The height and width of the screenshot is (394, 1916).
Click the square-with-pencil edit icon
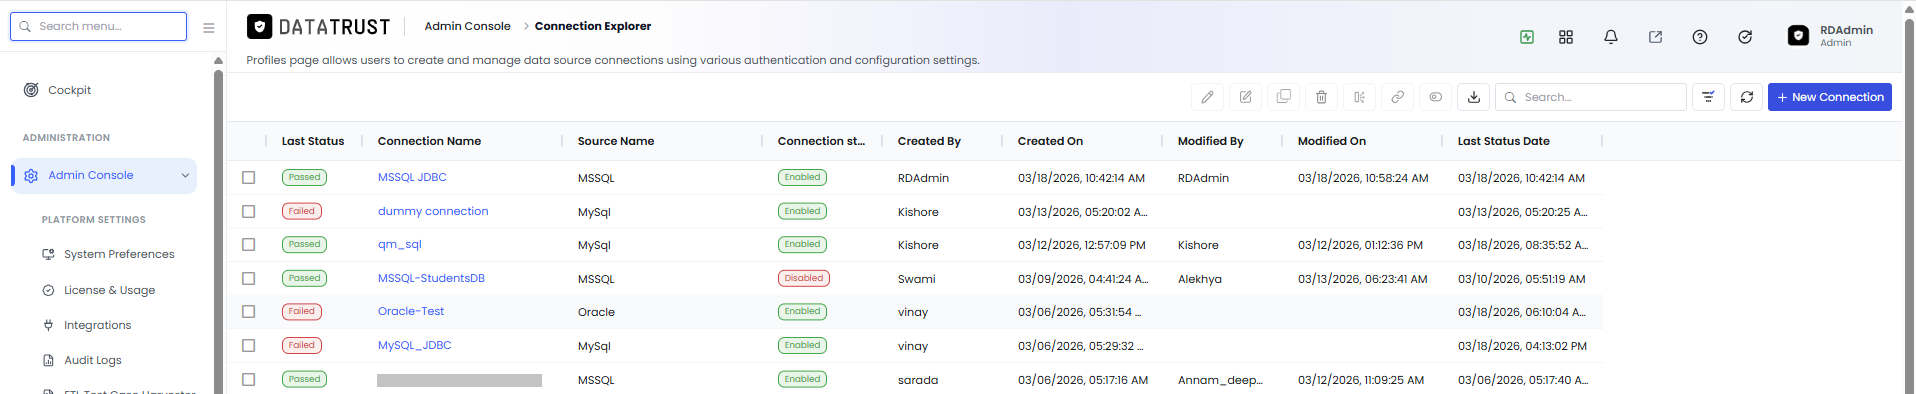tap(1245, 97)
